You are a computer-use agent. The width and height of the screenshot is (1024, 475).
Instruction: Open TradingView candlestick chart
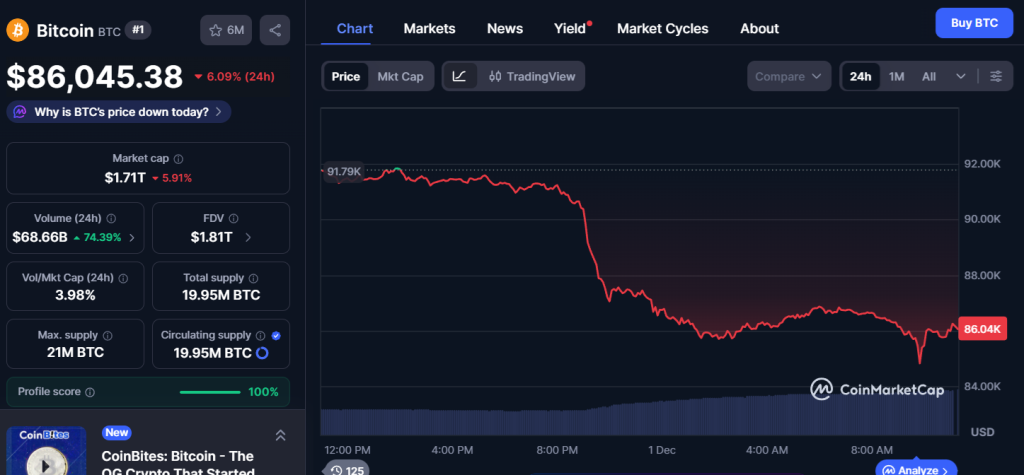pos(532,76)
